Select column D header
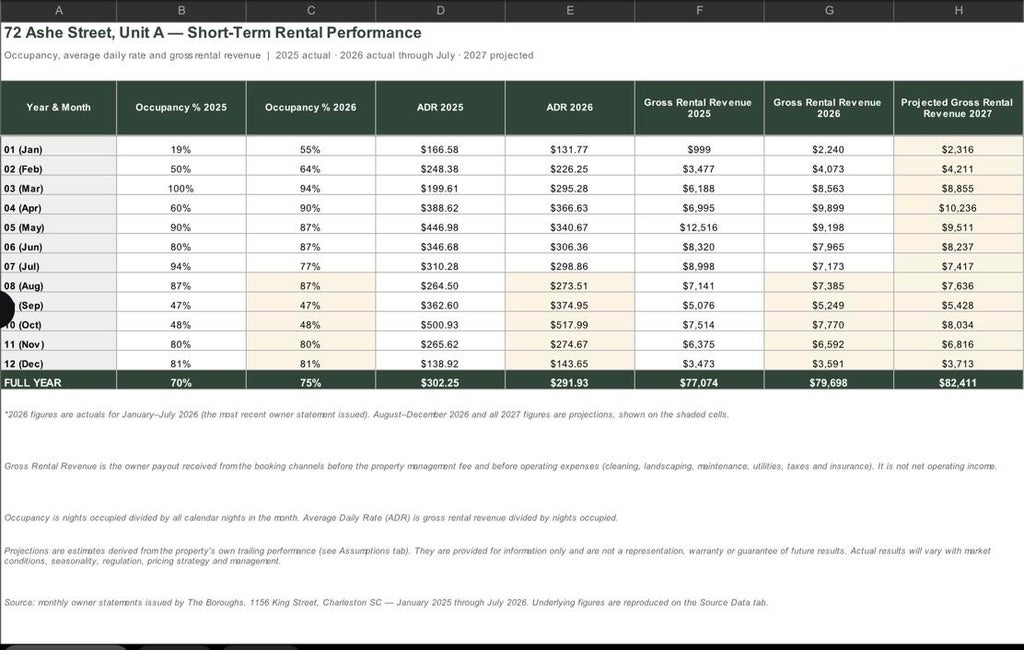The image size is (1024, 650). pos(440,10)
